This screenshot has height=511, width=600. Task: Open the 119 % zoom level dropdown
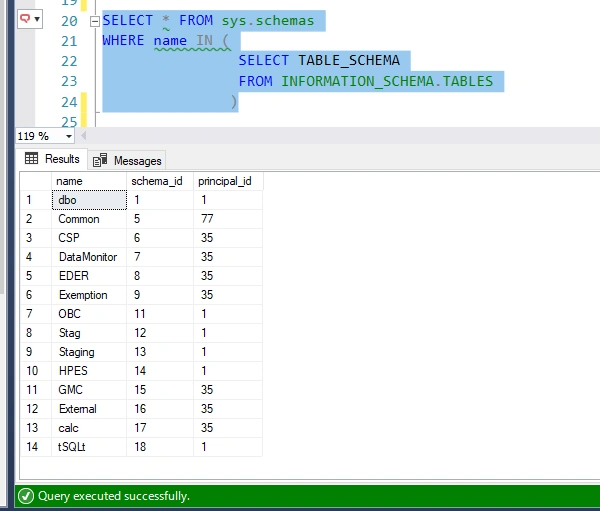(69, 136)
